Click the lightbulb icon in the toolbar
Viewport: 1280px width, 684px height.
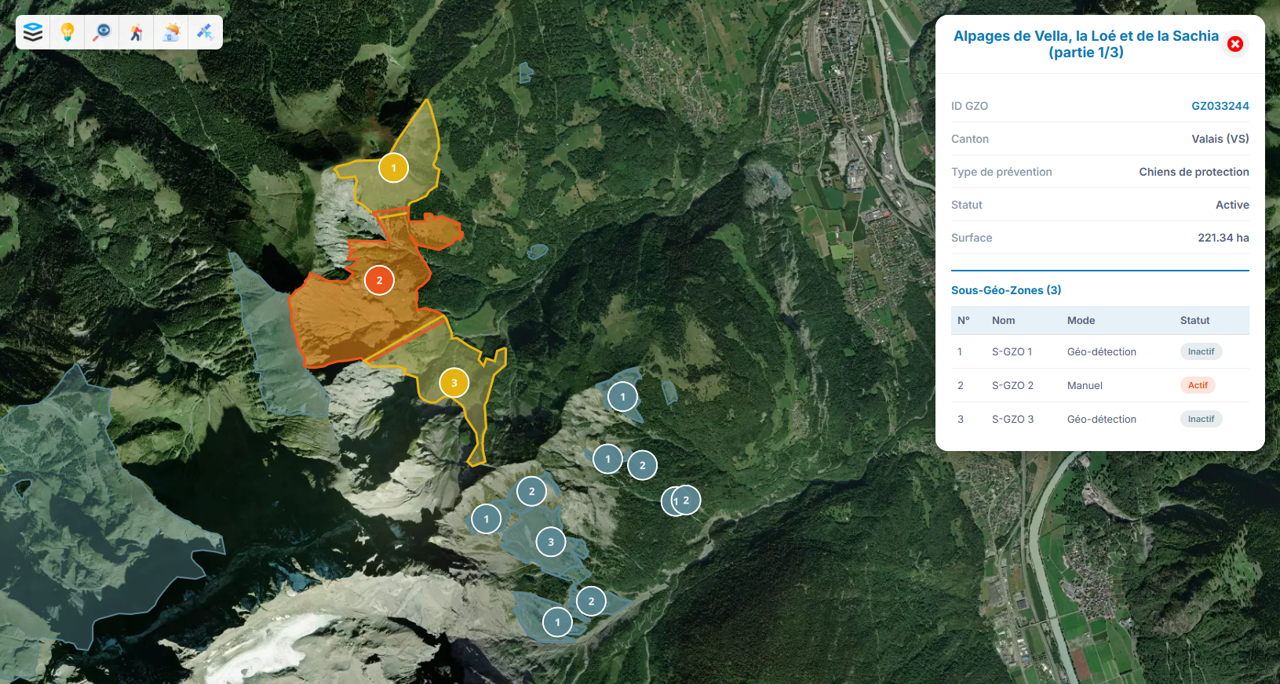click(67, 32)
